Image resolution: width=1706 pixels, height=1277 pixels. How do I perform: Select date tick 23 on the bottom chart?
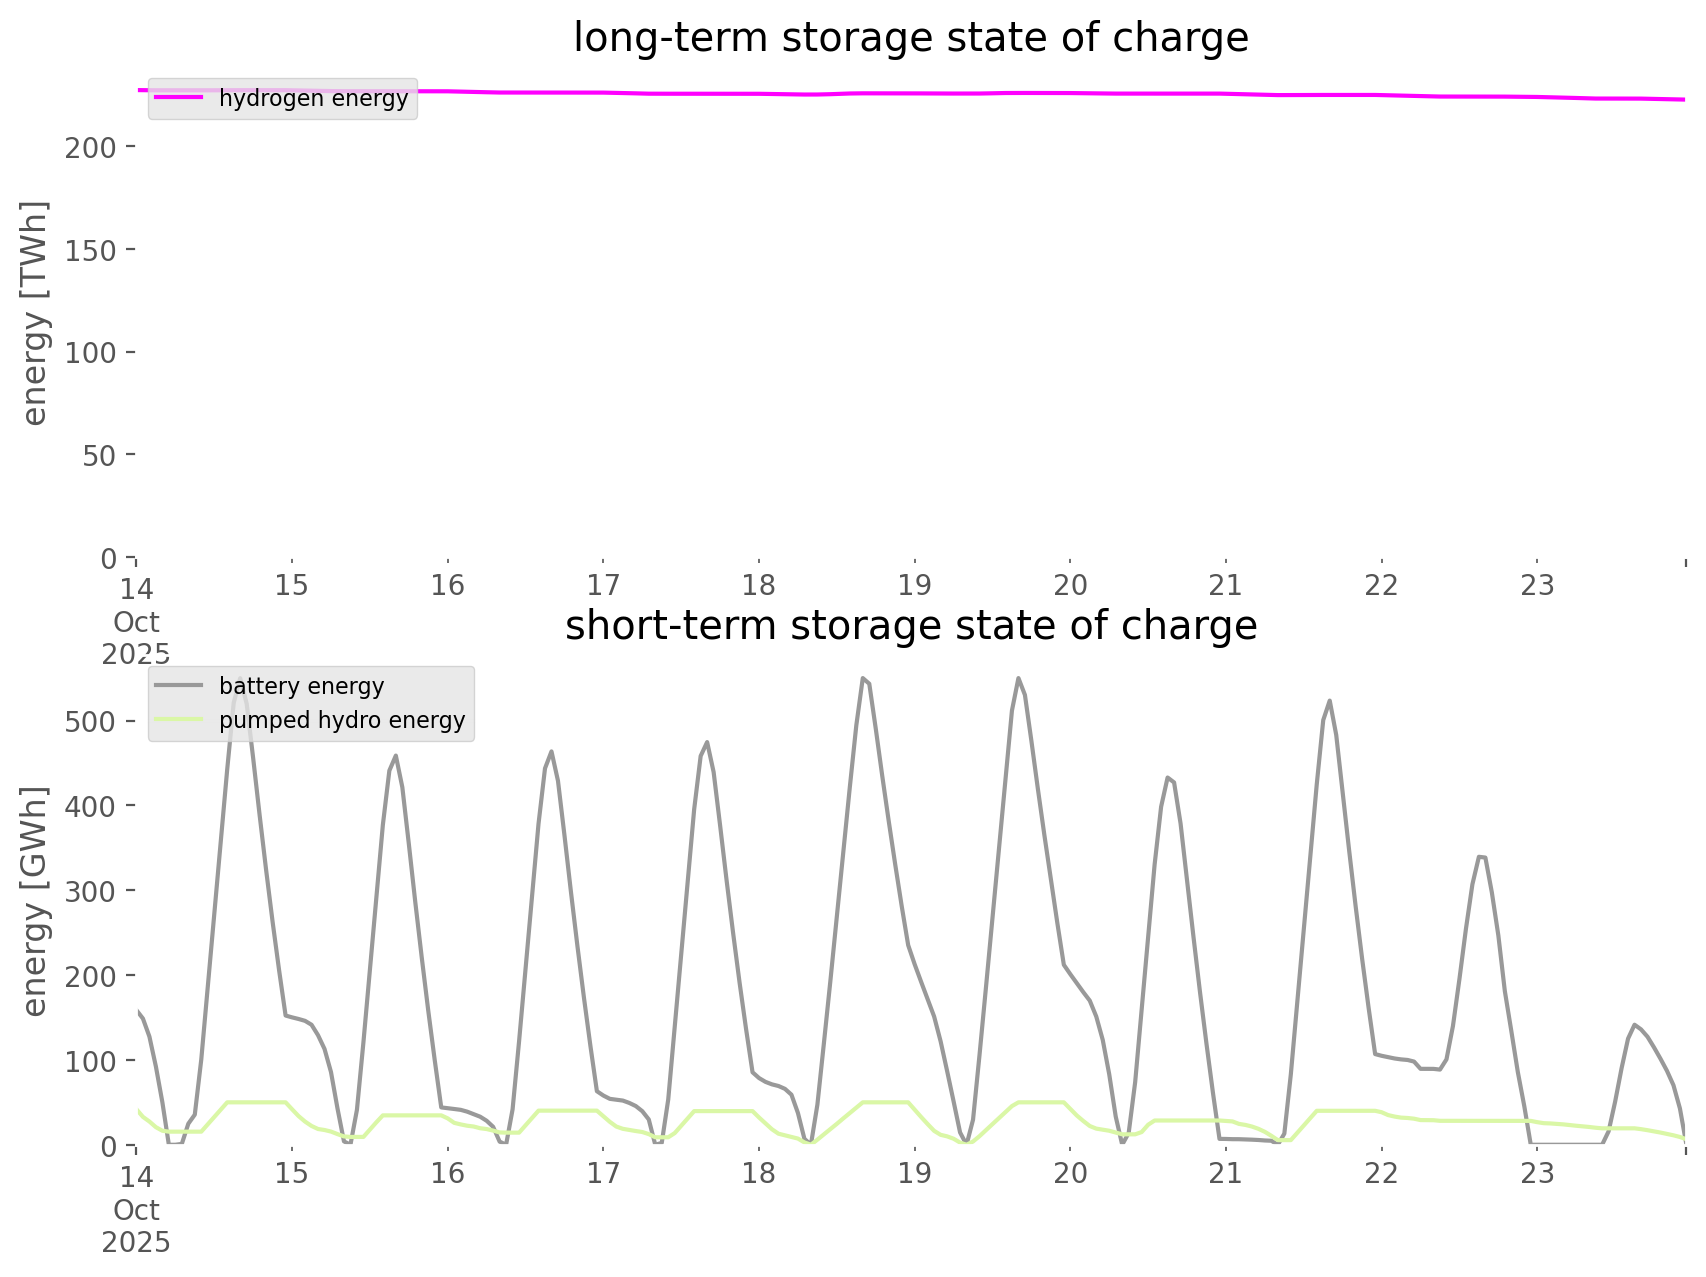pyautogui.click(x=1537, y=1173)
